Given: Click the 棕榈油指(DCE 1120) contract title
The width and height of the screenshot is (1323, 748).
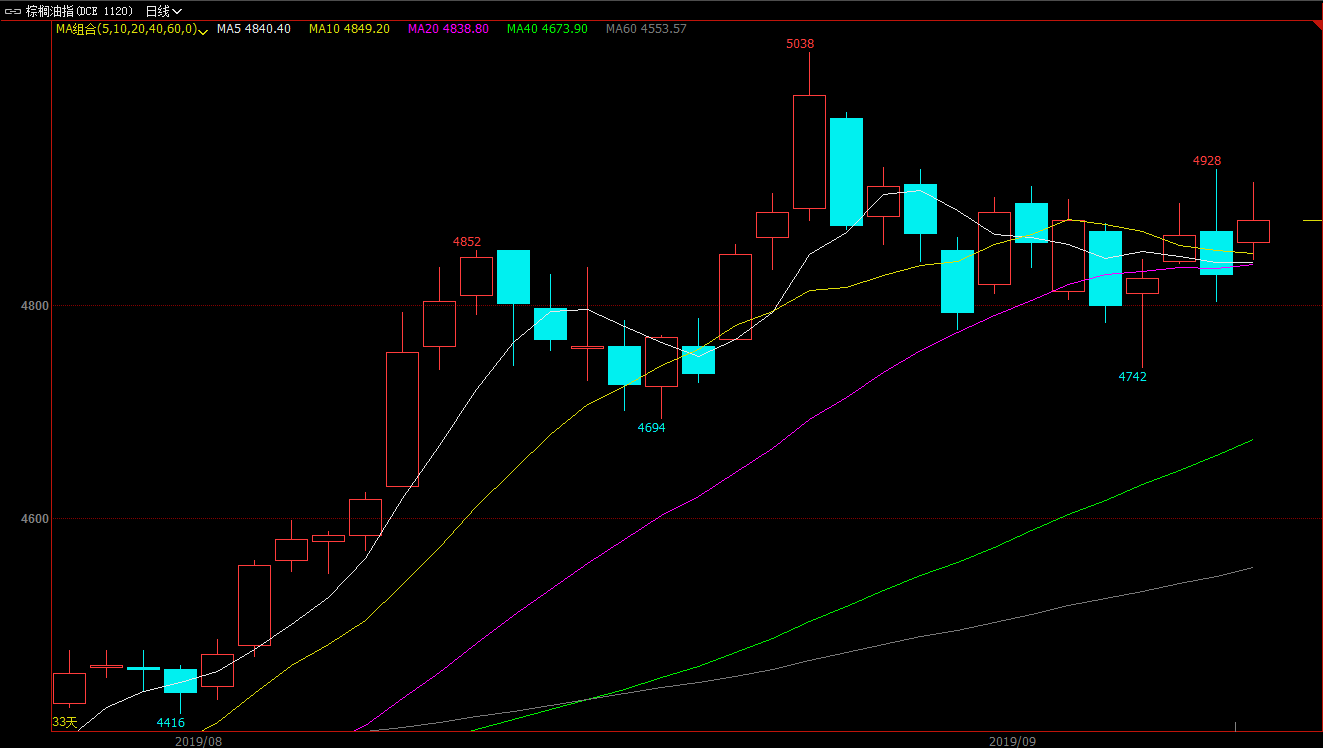Looking at the screenshot, I should (78, 11).
